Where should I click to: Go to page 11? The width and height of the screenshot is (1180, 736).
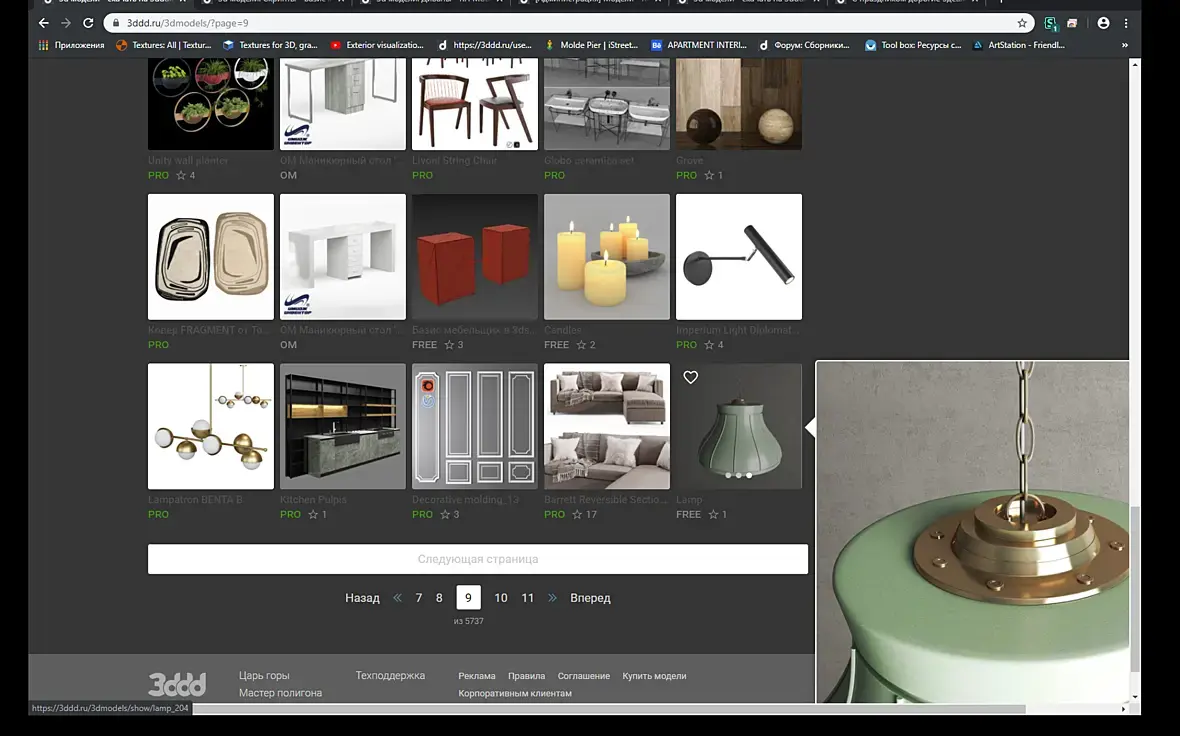click(x=528, y=598)
